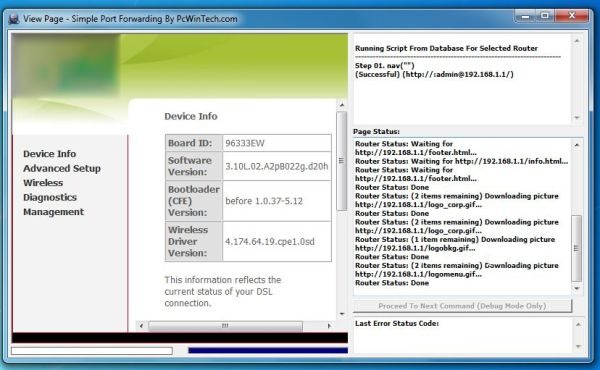This screenshot has height=370, width=600.
Task: Click the Last Error Status Code text area
Action: pos(463,335)
